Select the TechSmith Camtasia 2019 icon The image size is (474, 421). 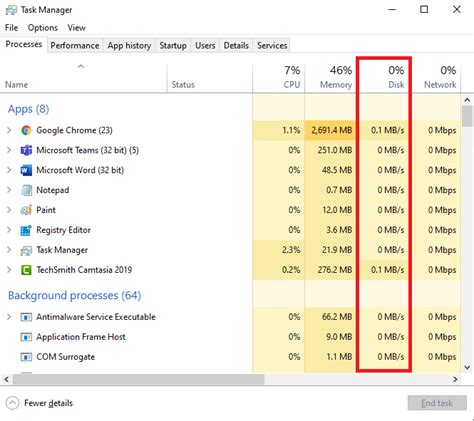26,270
